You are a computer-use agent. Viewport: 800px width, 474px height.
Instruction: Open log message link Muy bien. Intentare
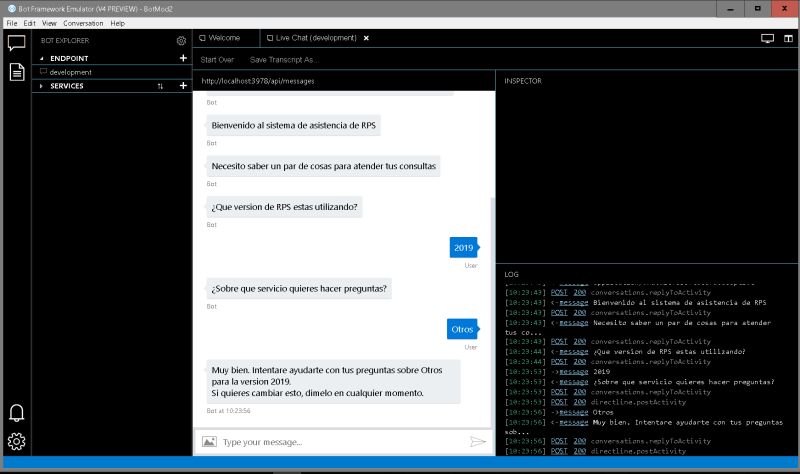tap(573, 422)
